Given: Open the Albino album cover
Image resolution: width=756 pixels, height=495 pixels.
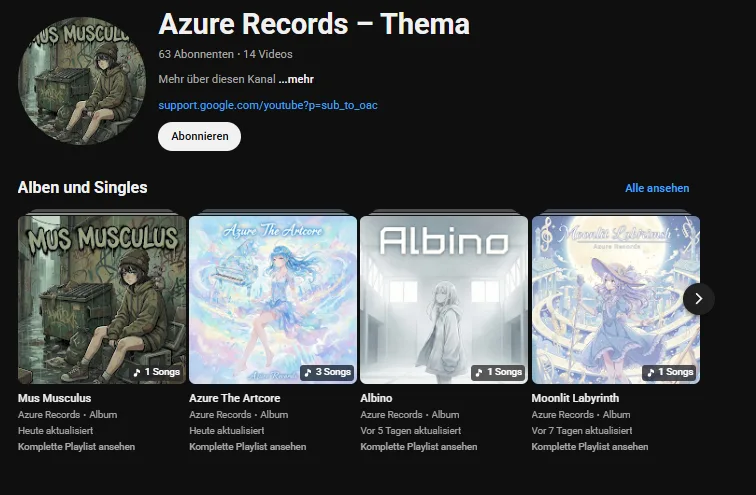Looking at the screenshot, I should [444, 299].
